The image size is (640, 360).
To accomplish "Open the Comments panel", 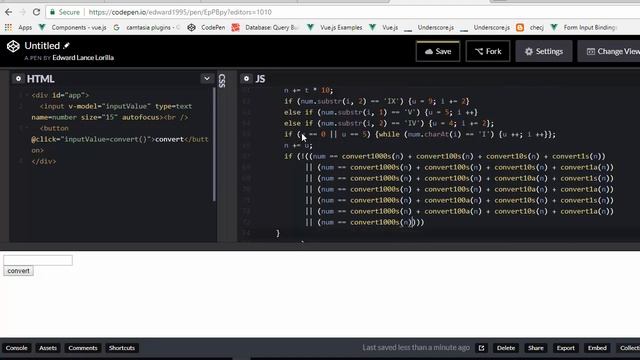I will click(x=83, y=348).
